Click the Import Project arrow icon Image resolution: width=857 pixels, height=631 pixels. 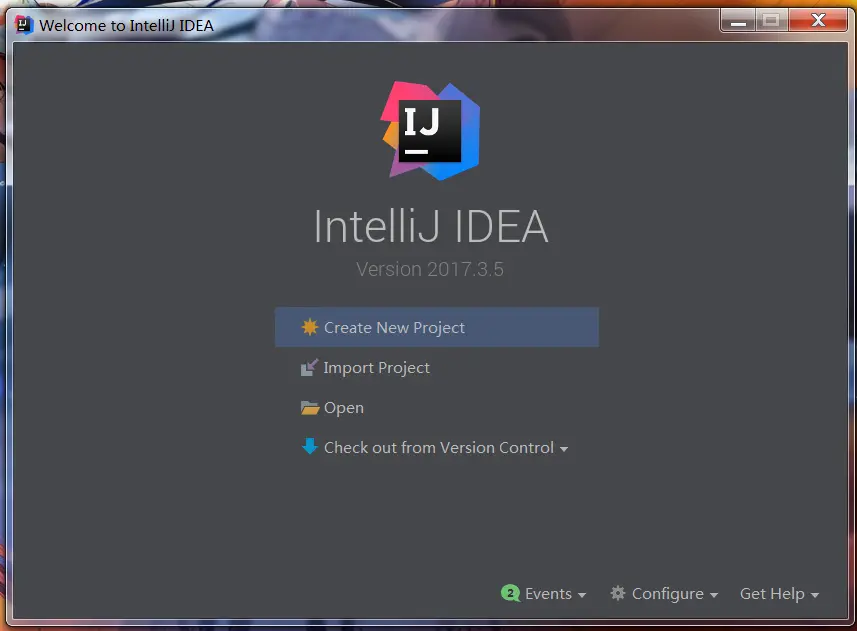309,367
